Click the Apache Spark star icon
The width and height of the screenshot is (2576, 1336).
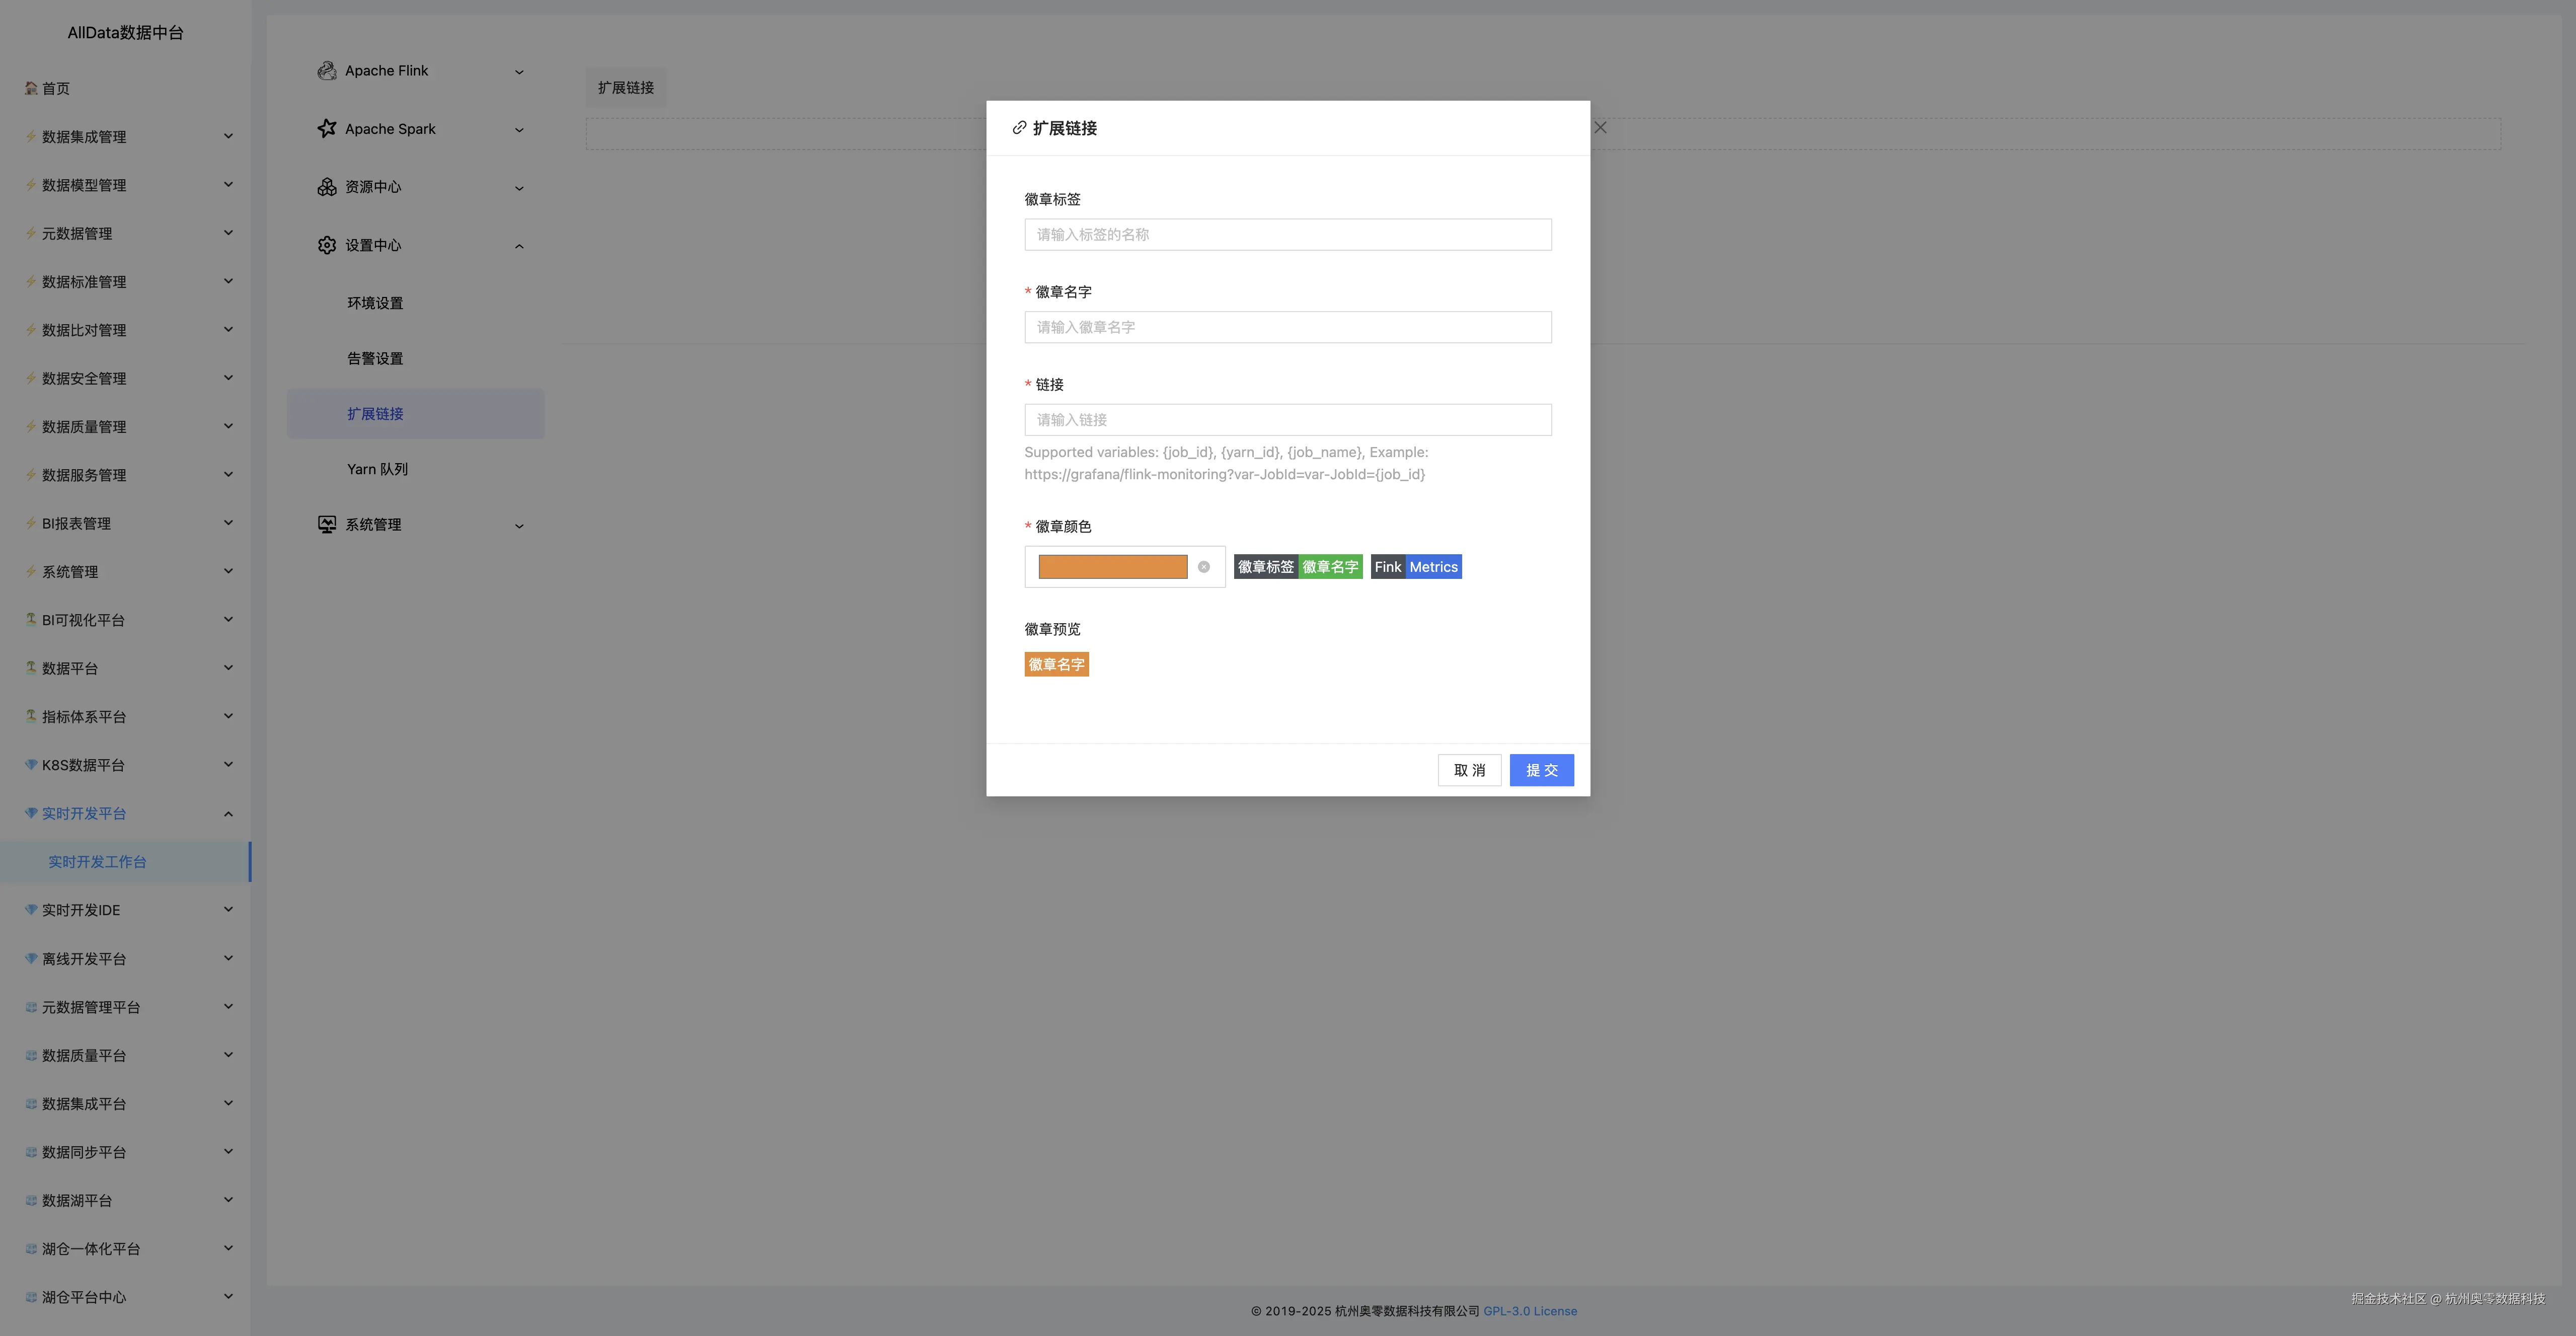326,129
